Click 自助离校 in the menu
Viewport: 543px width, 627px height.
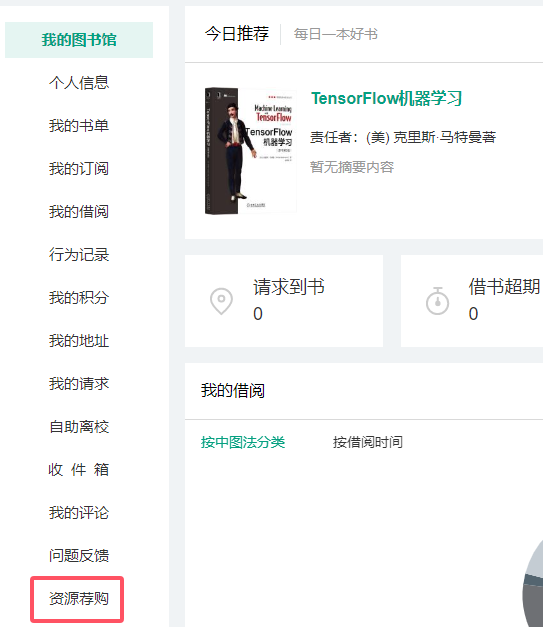79,427
